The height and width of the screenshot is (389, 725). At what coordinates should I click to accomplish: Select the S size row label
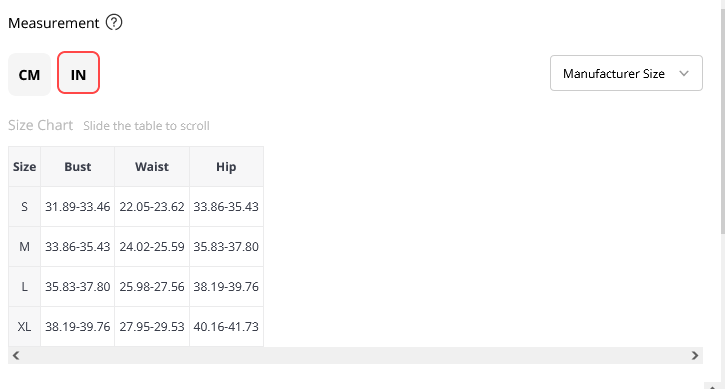pyautogui.click(x=25, y=207)
